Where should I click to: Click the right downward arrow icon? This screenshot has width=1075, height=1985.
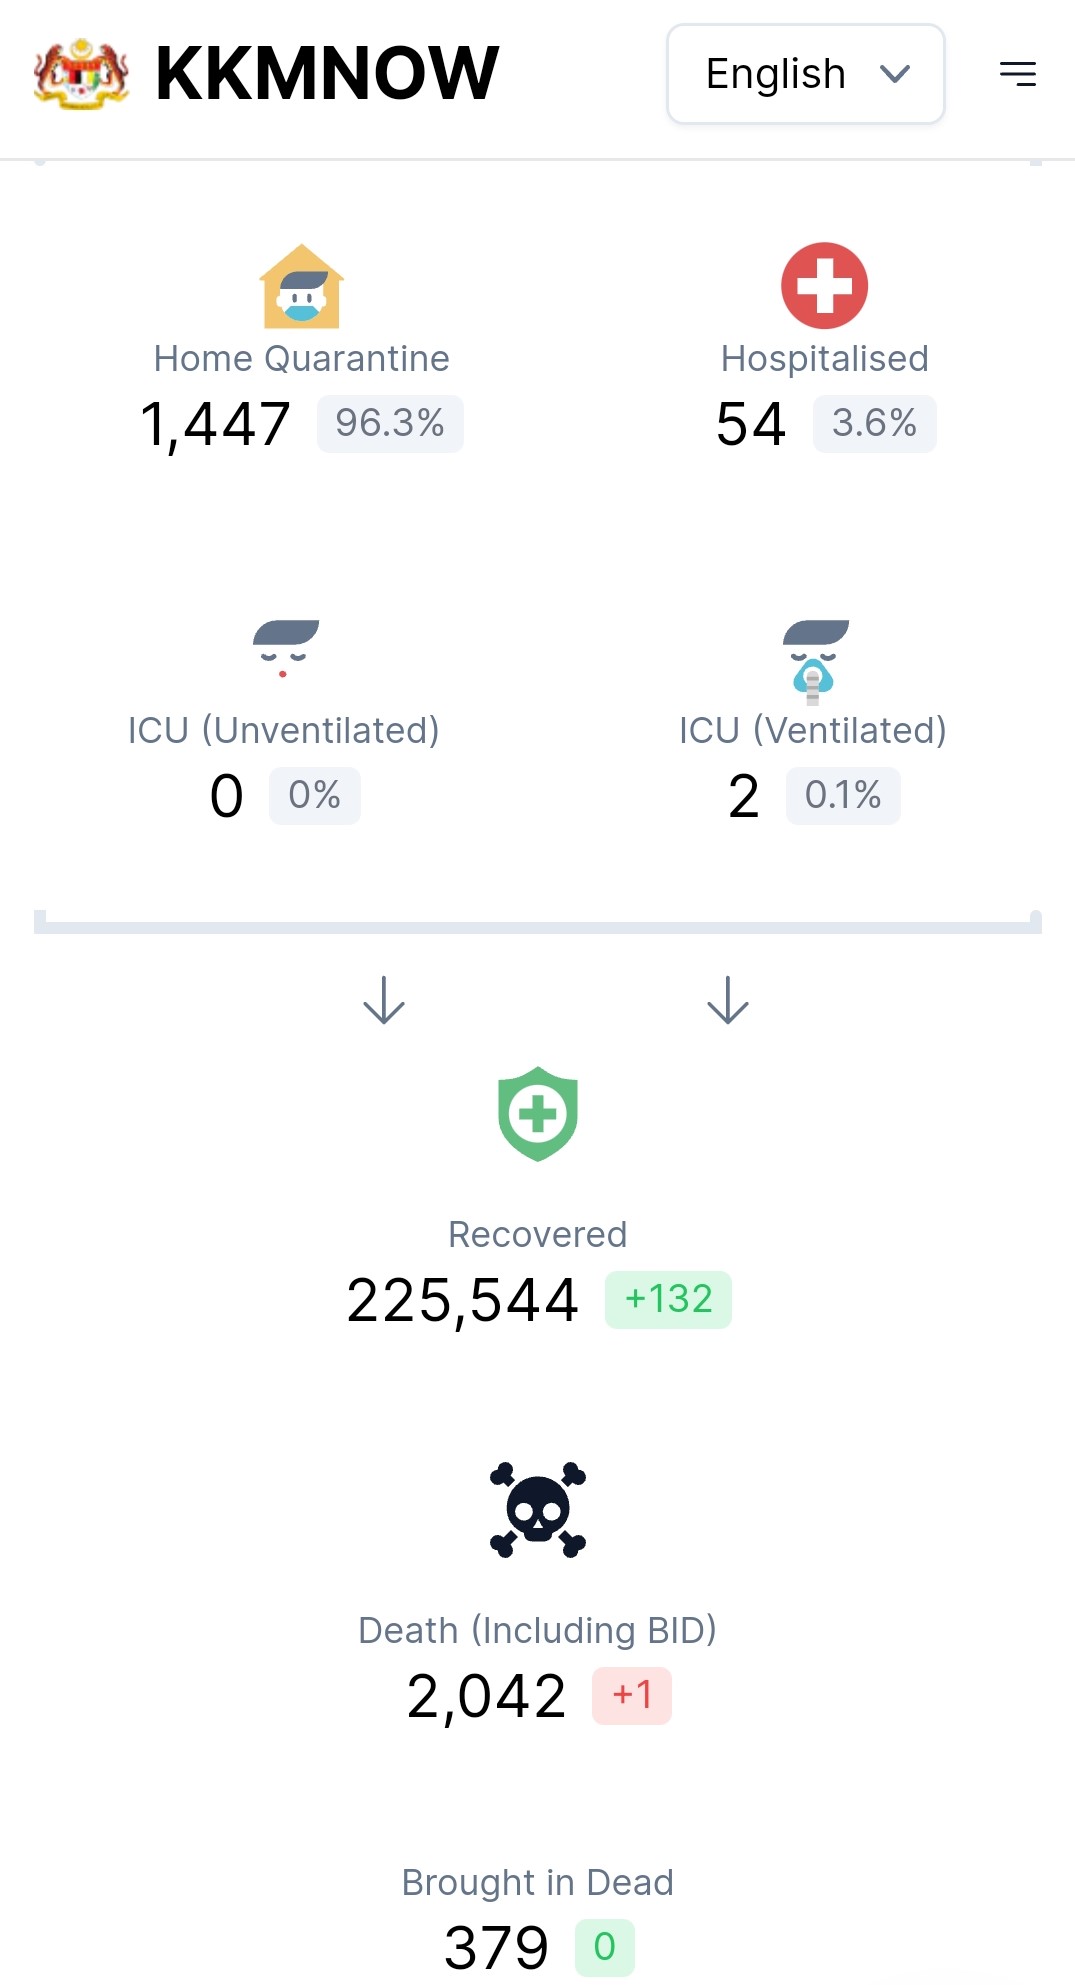[x=728, y=1000]
